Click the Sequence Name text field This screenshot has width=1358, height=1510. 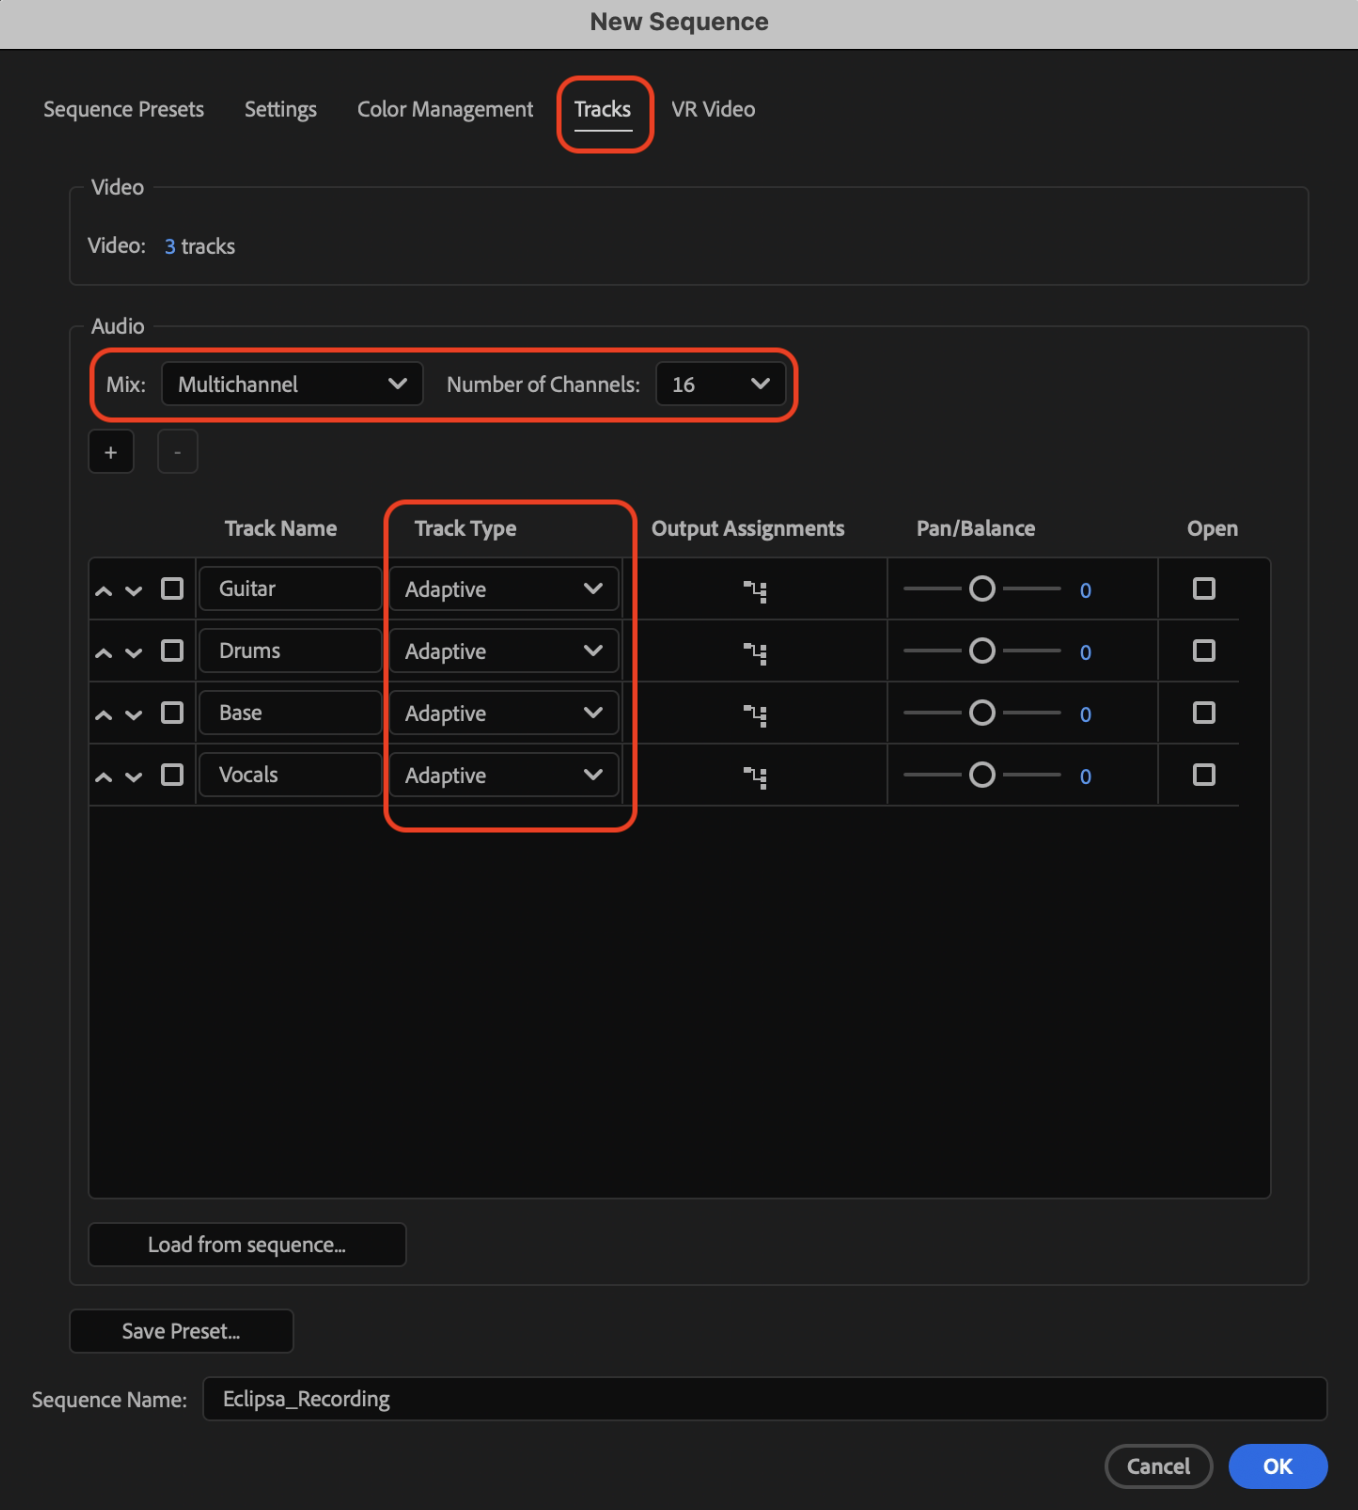(x=764, y=1399)
